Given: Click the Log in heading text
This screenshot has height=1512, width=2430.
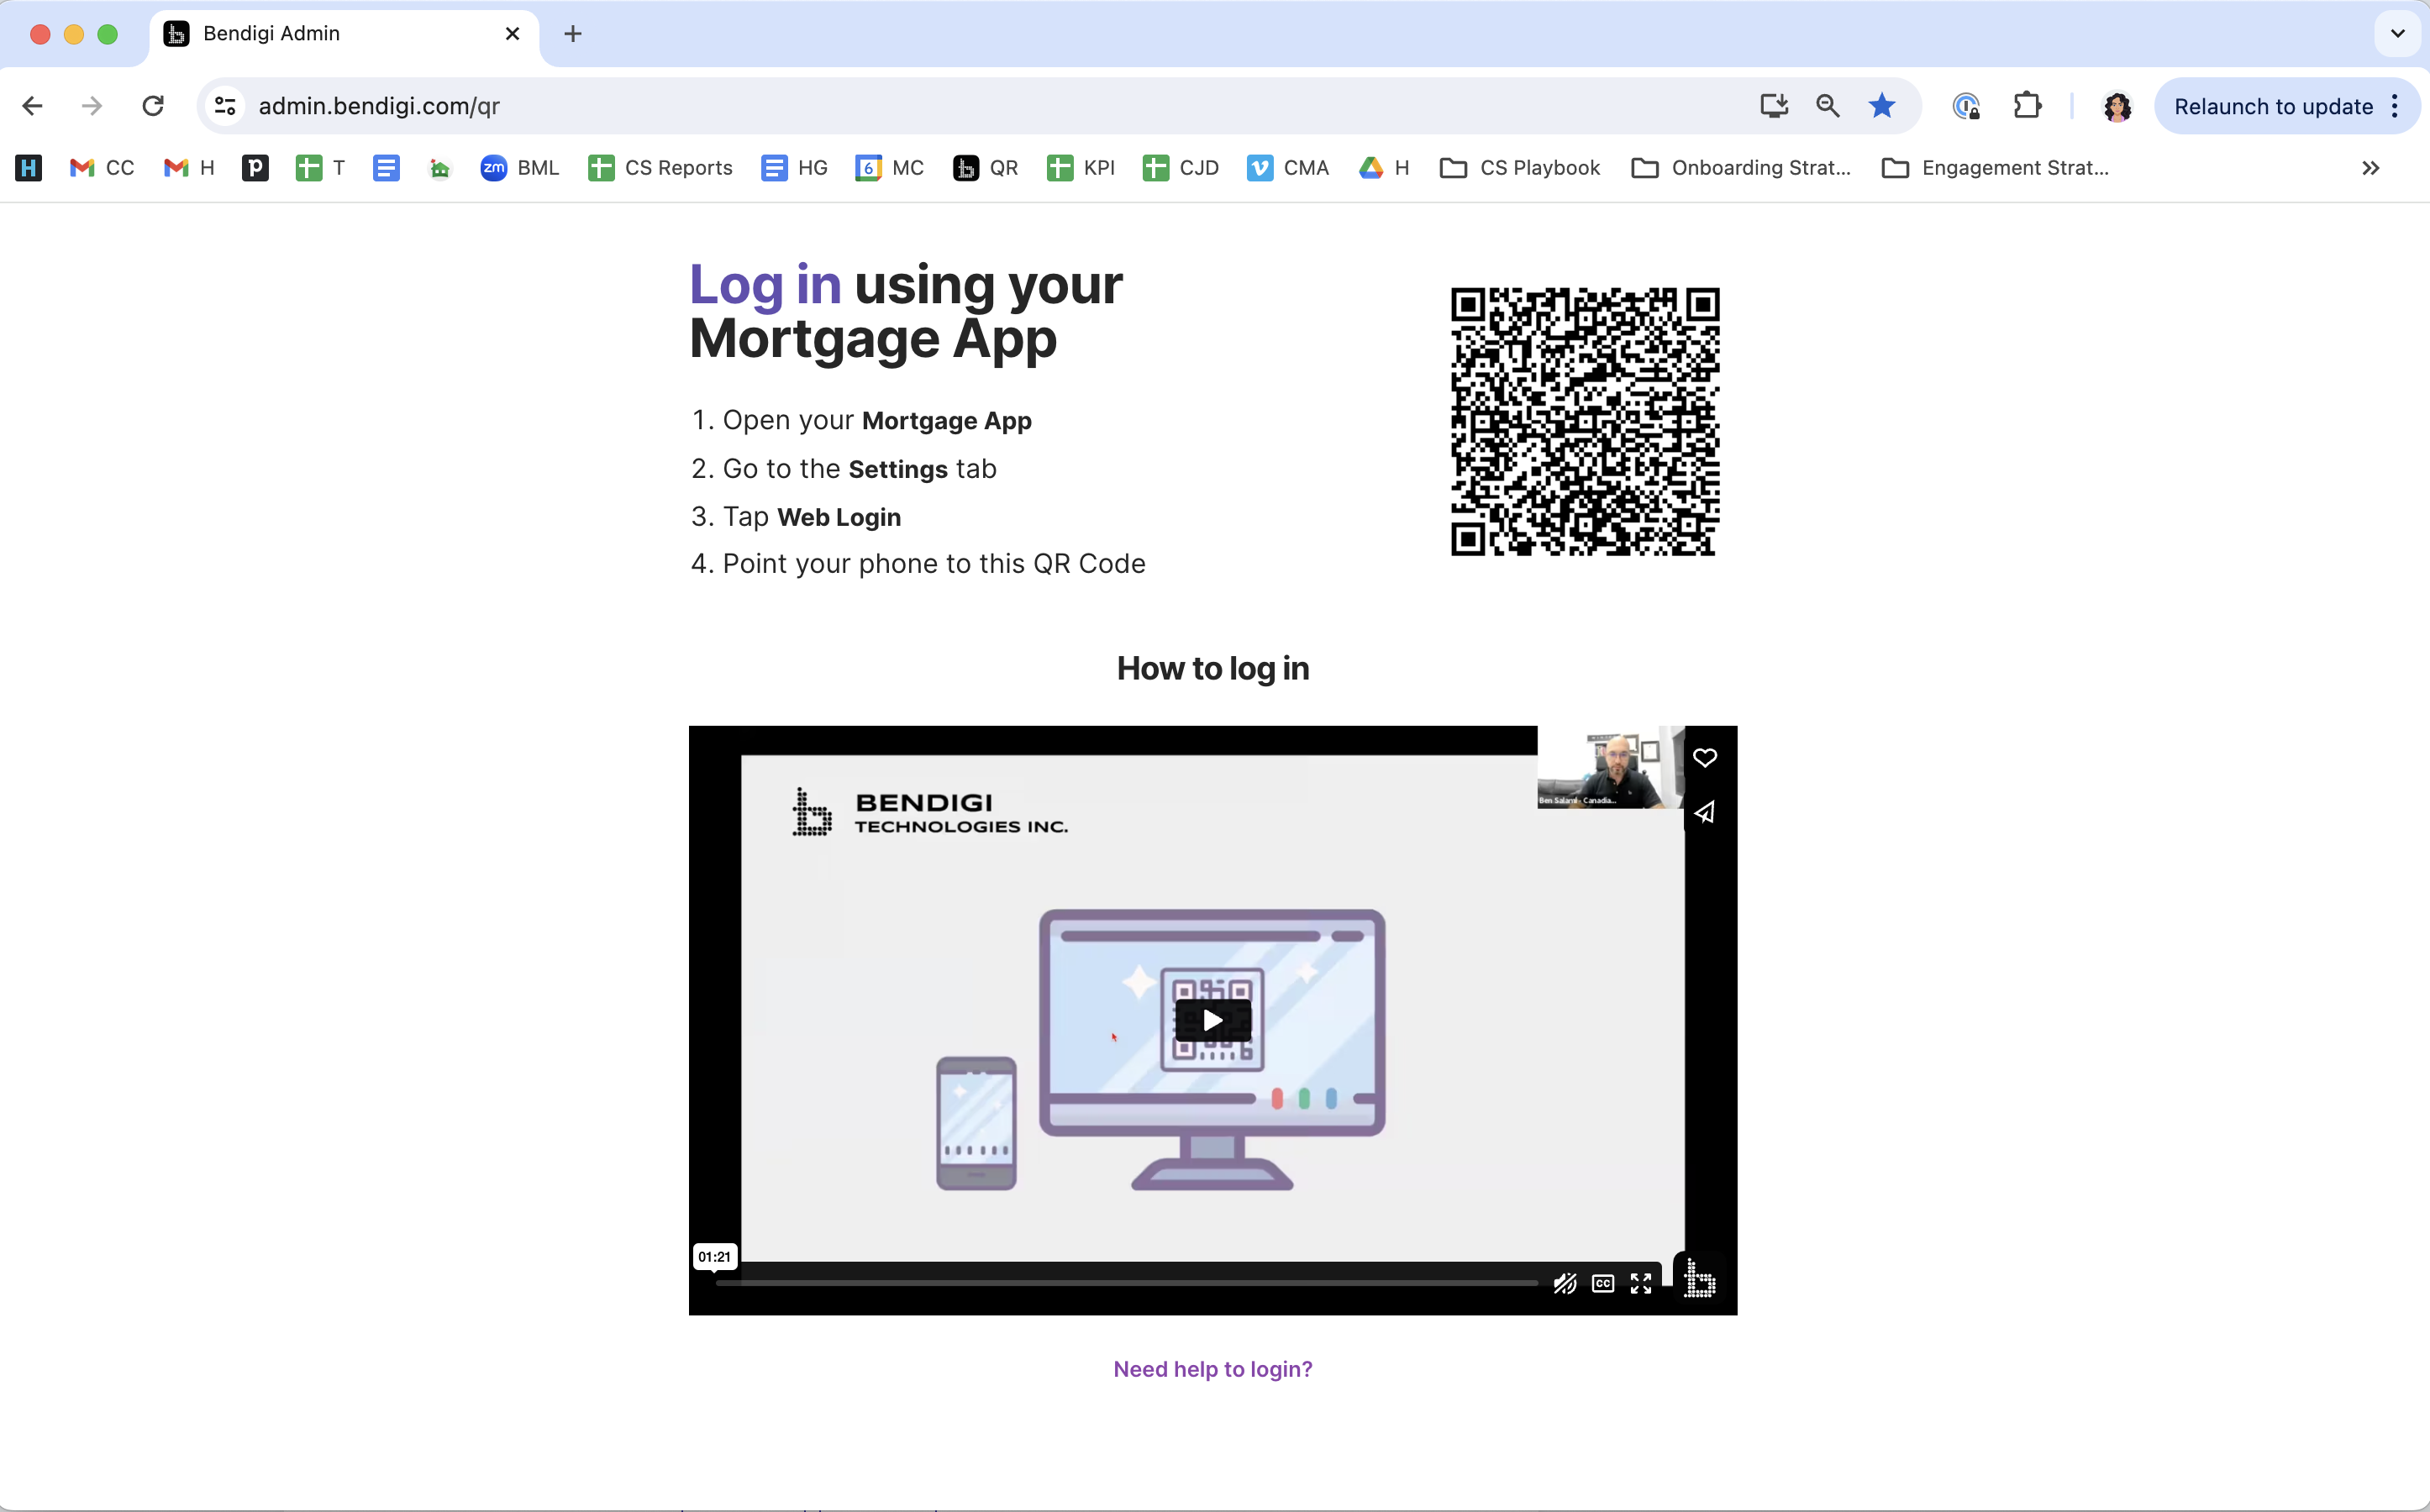Looking at the screenshot, I should click(x=765, y=284).
